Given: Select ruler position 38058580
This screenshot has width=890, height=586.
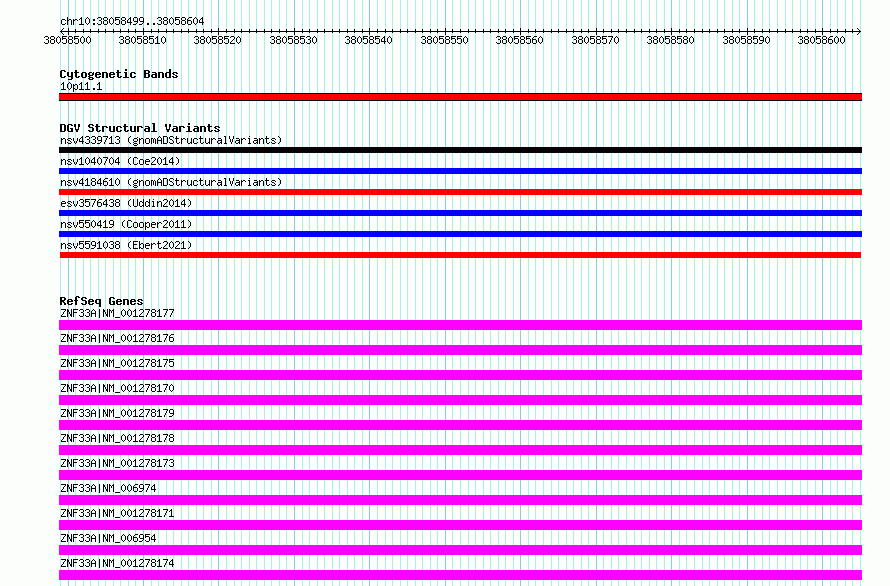Looking at the screenshot, I should click(x=670, y=40).
